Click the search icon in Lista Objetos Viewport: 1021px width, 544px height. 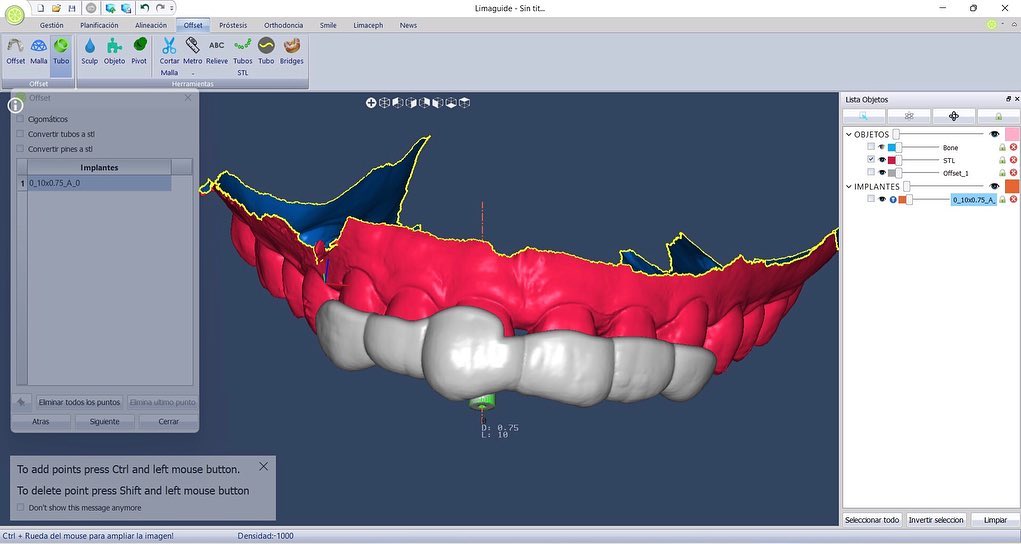point(864,116)
